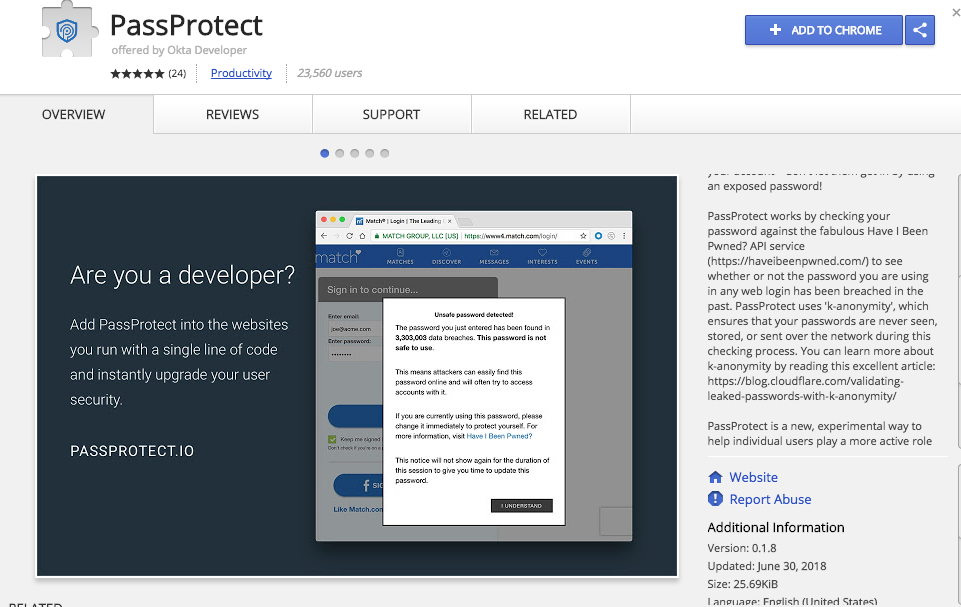Select the third screenshot carousel dot

355,153
